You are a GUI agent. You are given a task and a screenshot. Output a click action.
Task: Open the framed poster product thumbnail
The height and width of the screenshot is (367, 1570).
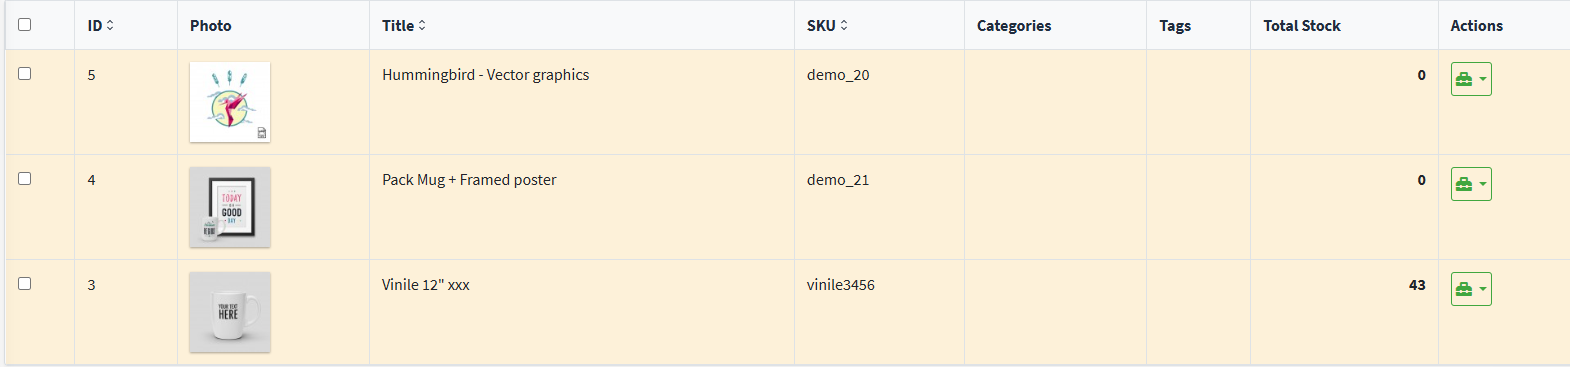[230, 207]
